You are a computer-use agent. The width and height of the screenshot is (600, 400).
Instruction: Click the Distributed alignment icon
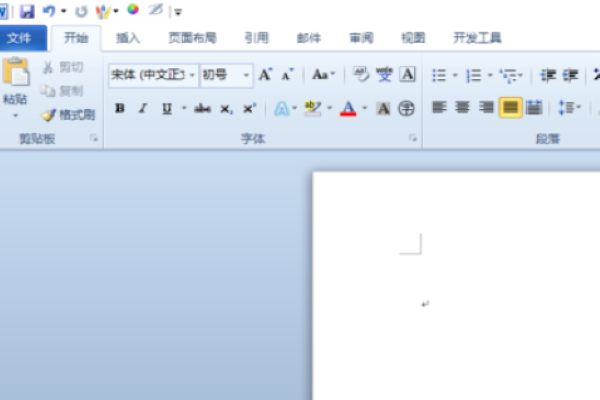(534, 108)
